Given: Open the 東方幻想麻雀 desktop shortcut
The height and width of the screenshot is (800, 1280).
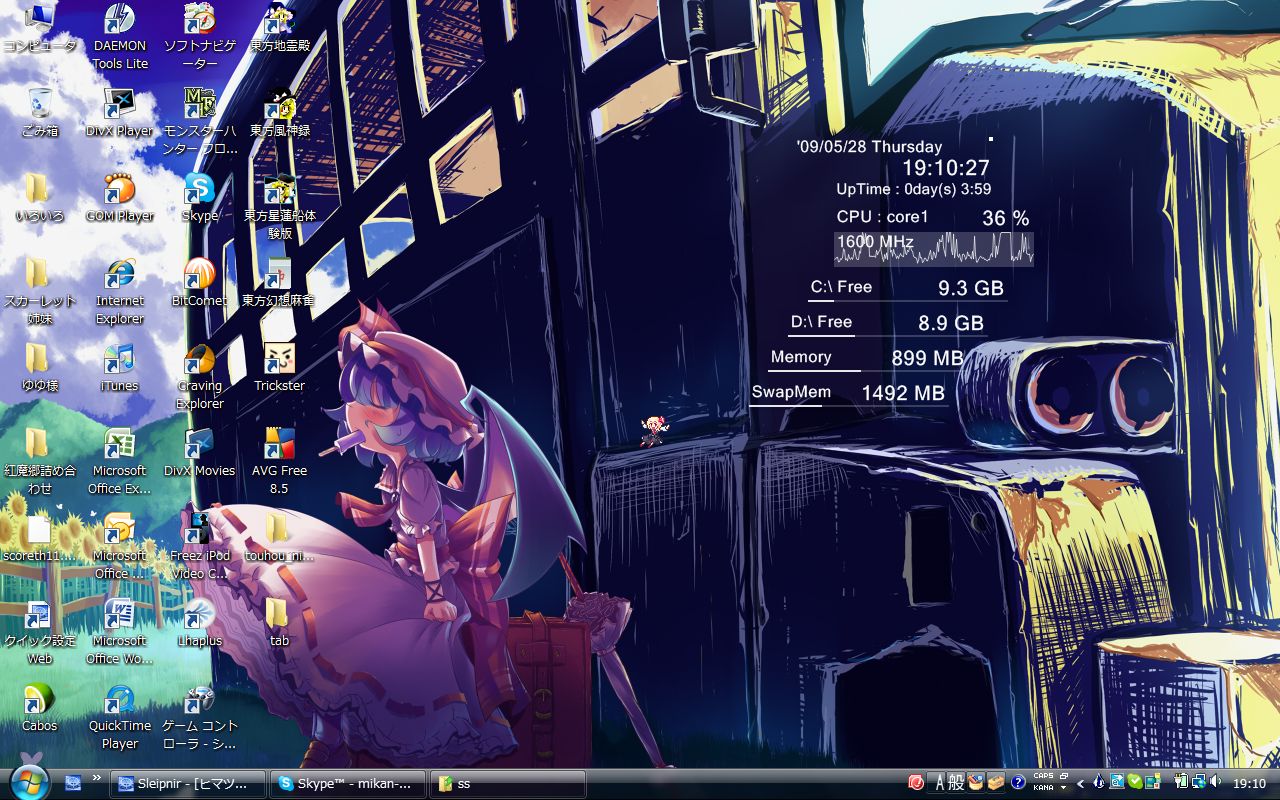Looking at the screenshot, I should point(279,283).
